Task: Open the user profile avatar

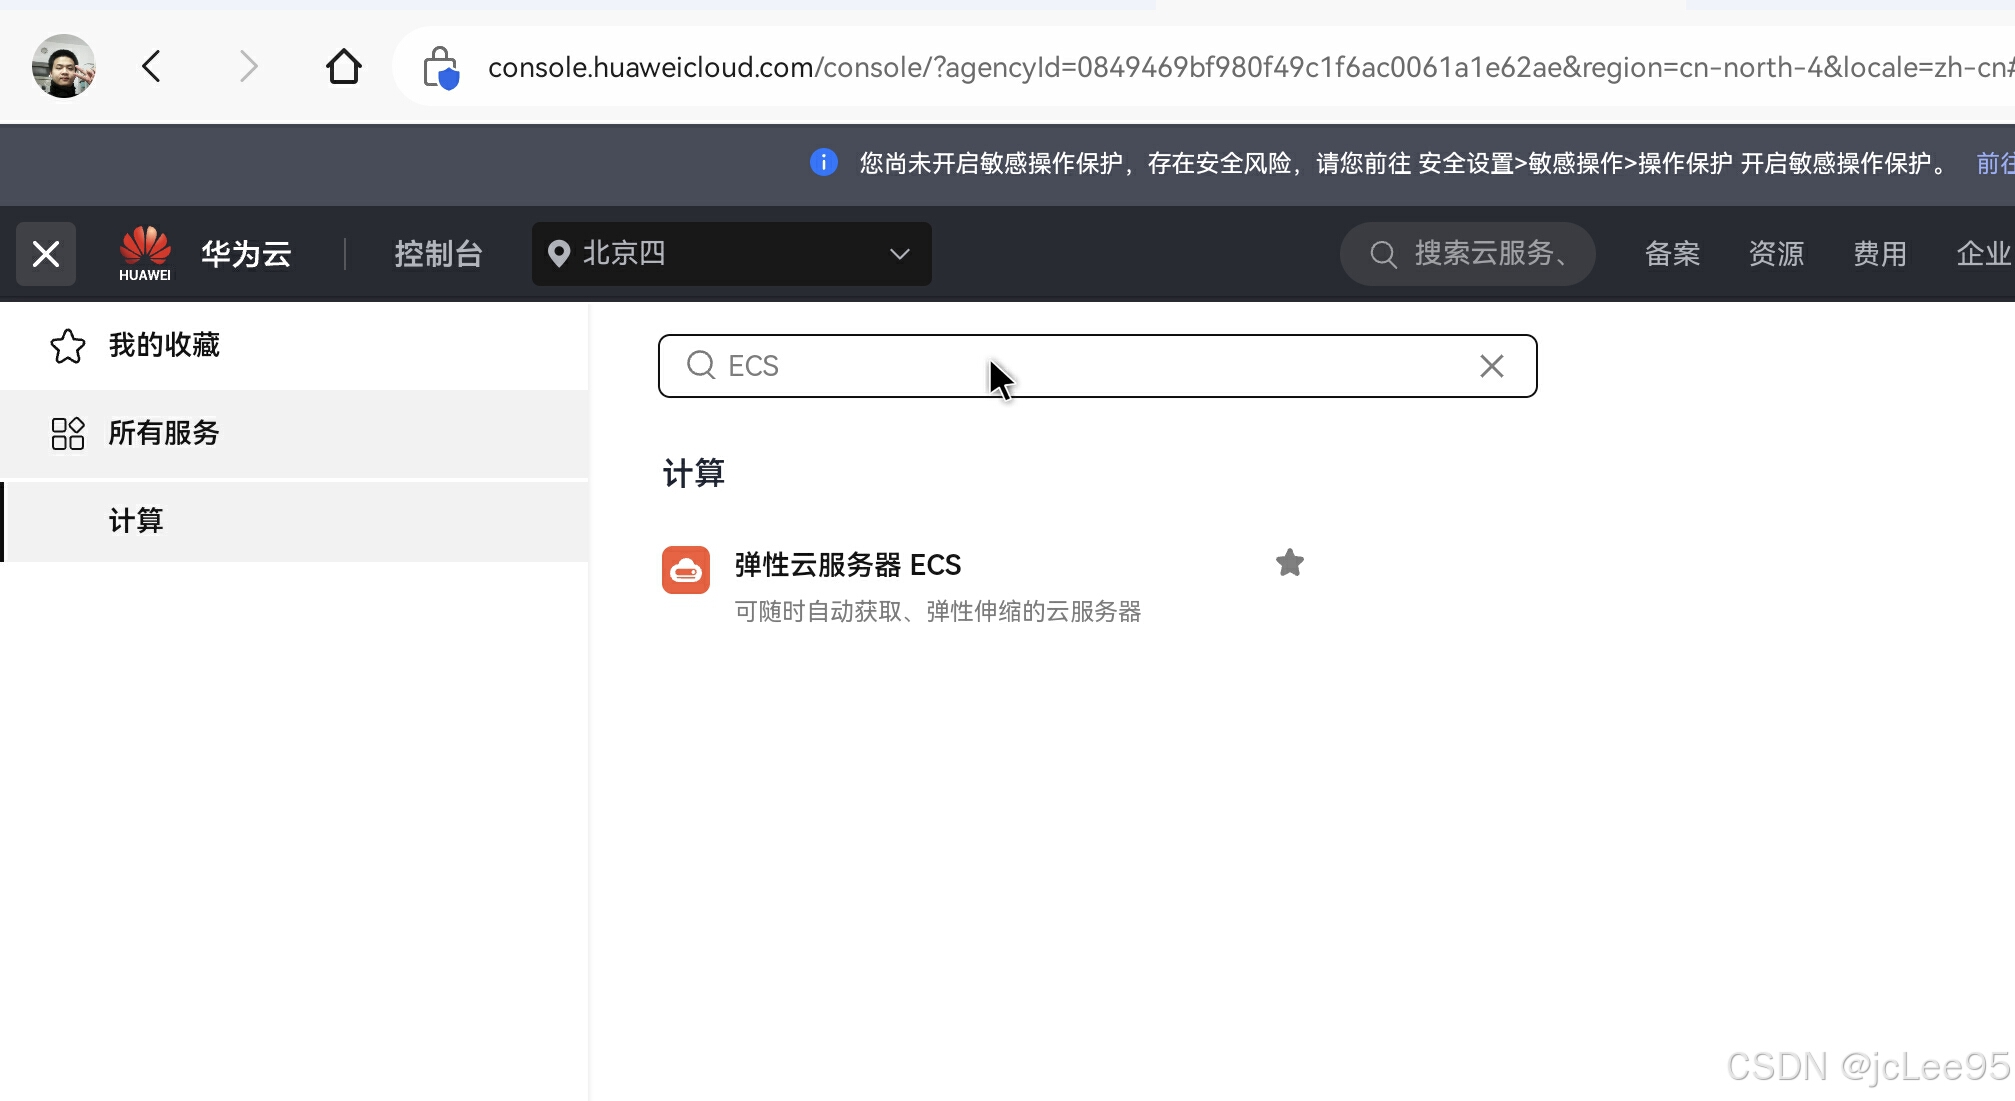Action: point(64,66)
